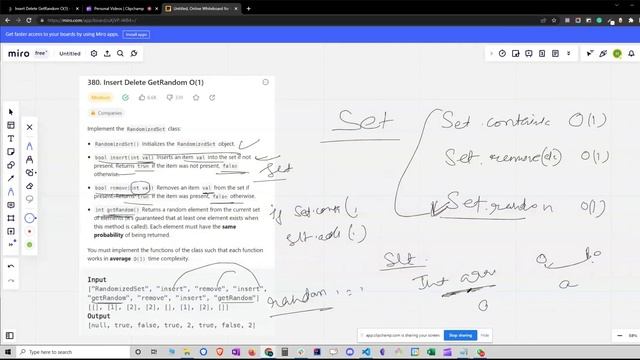Open the Windows Start menu
Image resolution: width=640 pixels, height=360 pixels.
coord(8,352)
